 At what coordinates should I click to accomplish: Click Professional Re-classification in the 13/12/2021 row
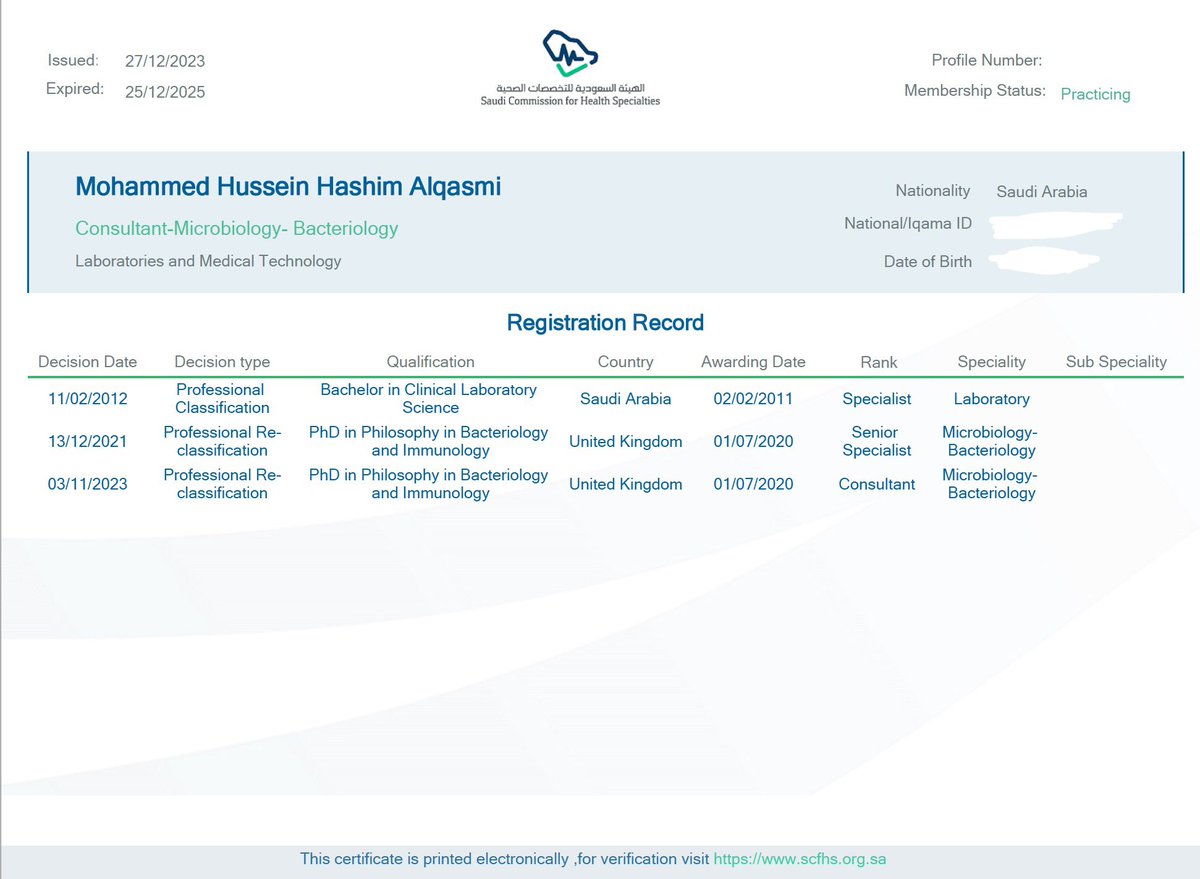click(x=222, y=441)
